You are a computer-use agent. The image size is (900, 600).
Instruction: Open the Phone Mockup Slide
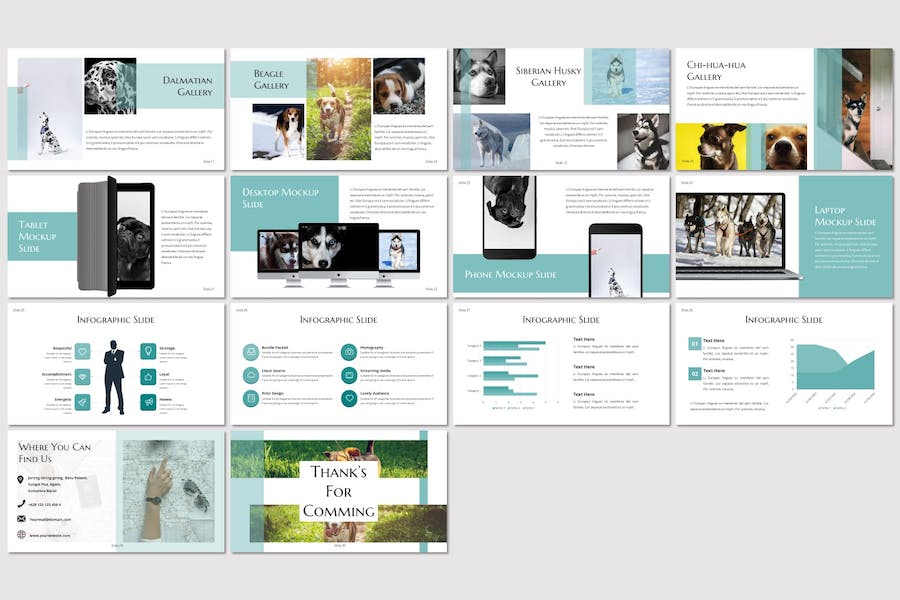coord(561,237)
